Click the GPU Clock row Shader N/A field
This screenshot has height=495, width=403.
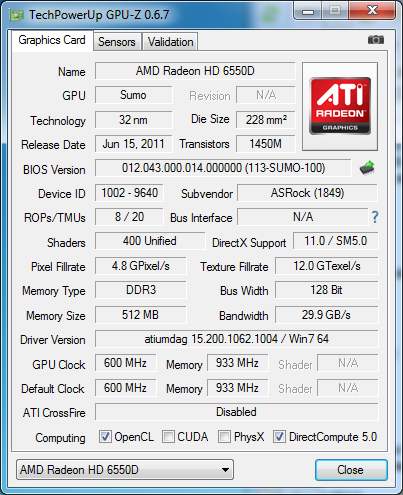tap(348, 363)
